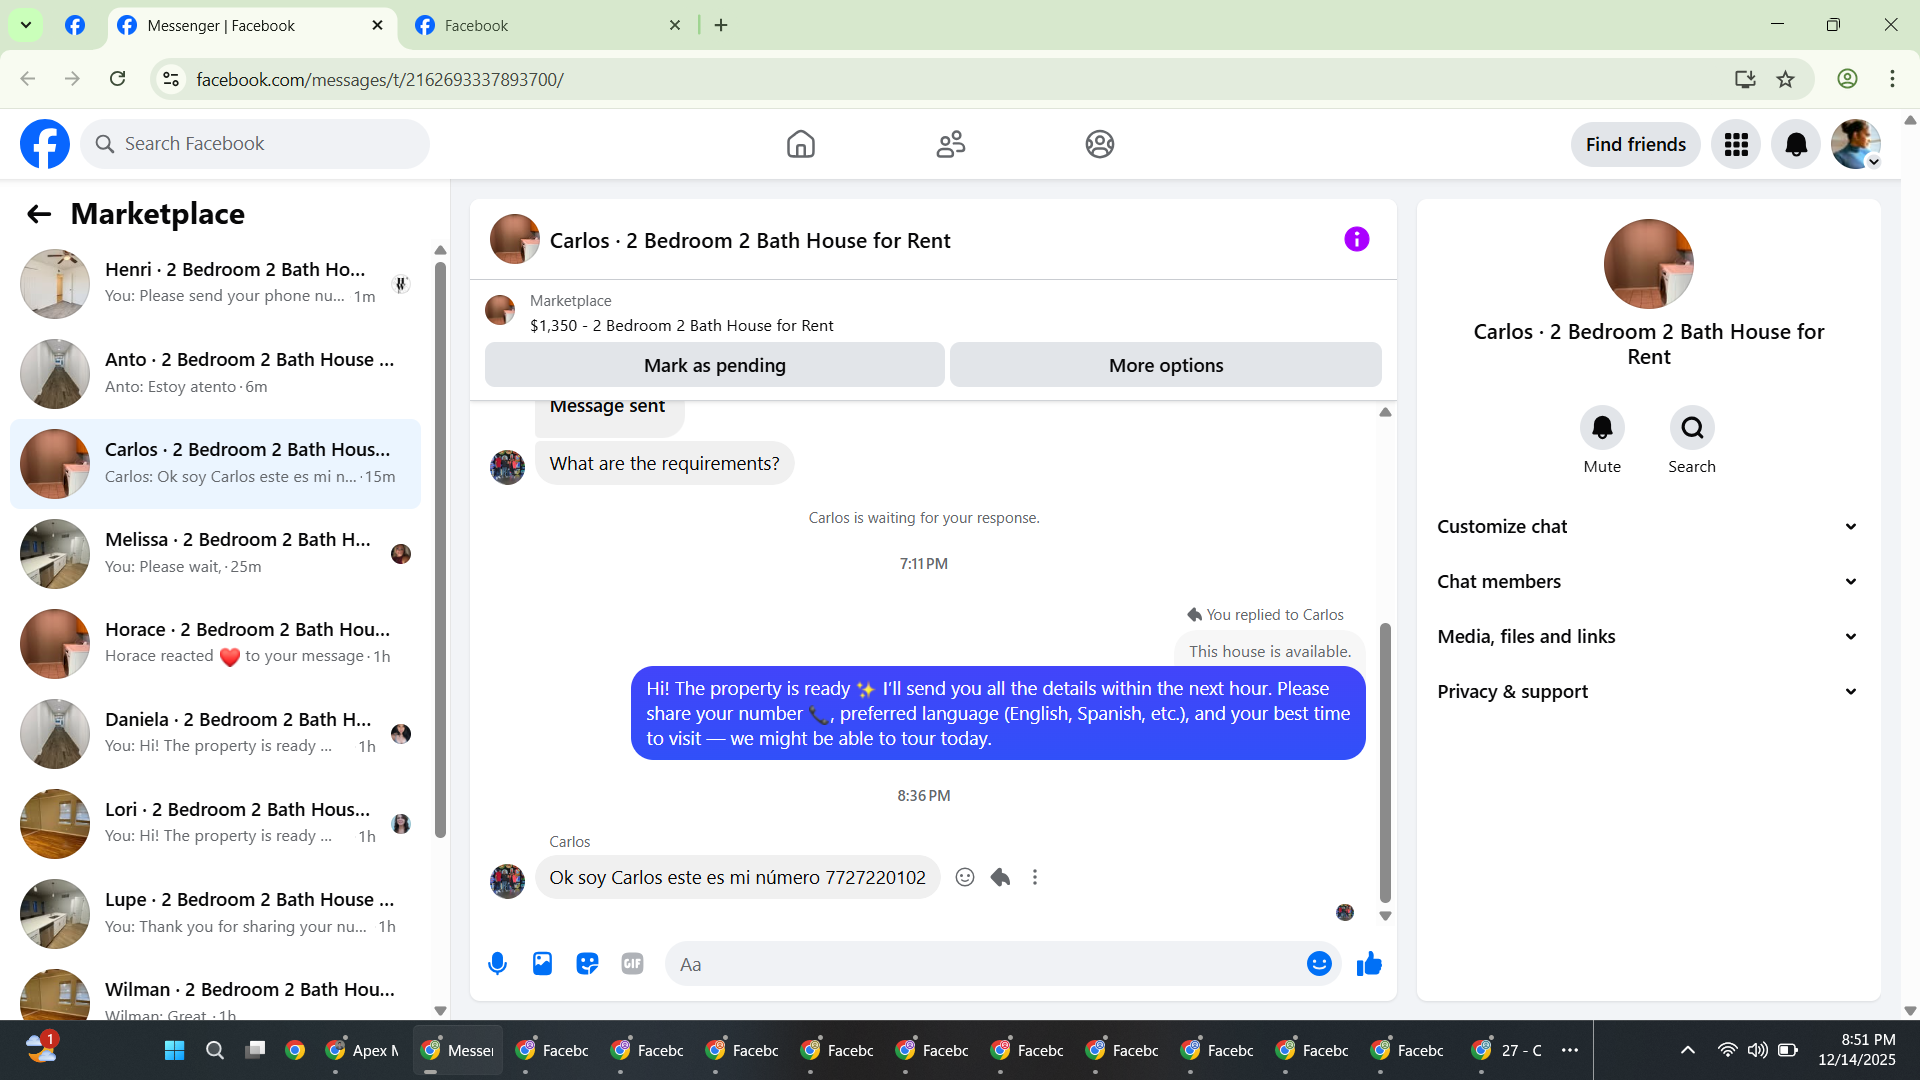Open the Facebook apps grid menu
1920x1080 pixels.
pyautogui.click(x=1736, y=145)
